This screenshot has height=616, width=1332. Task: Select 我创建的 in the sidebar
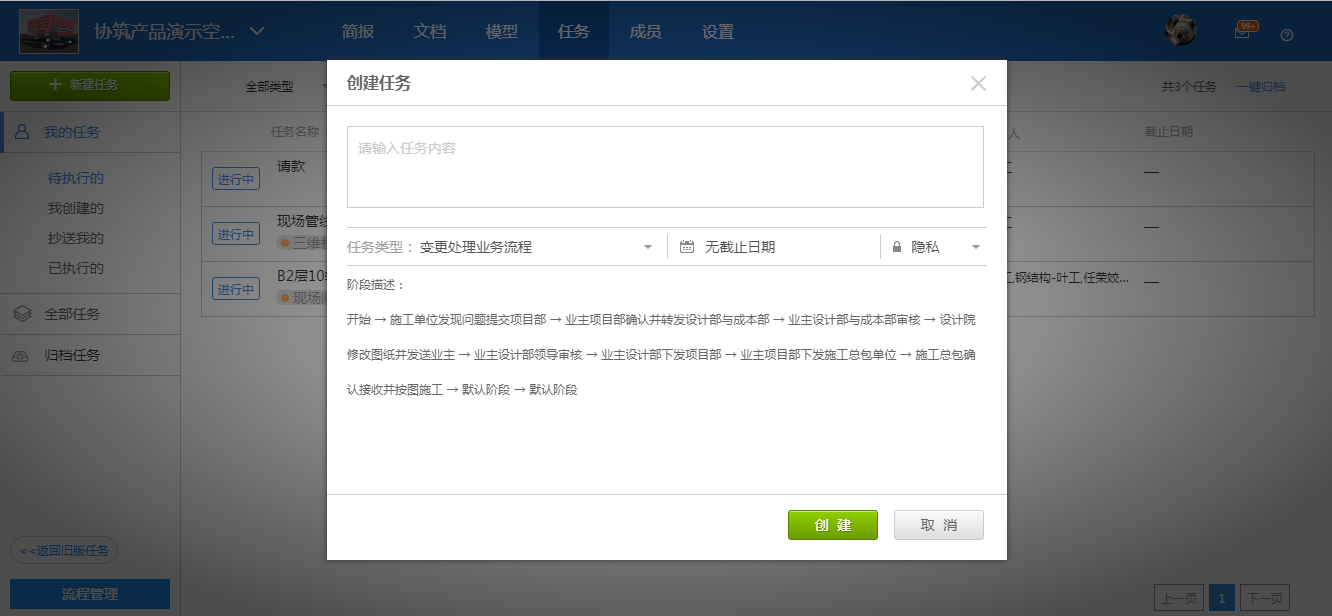pos(76,208)
